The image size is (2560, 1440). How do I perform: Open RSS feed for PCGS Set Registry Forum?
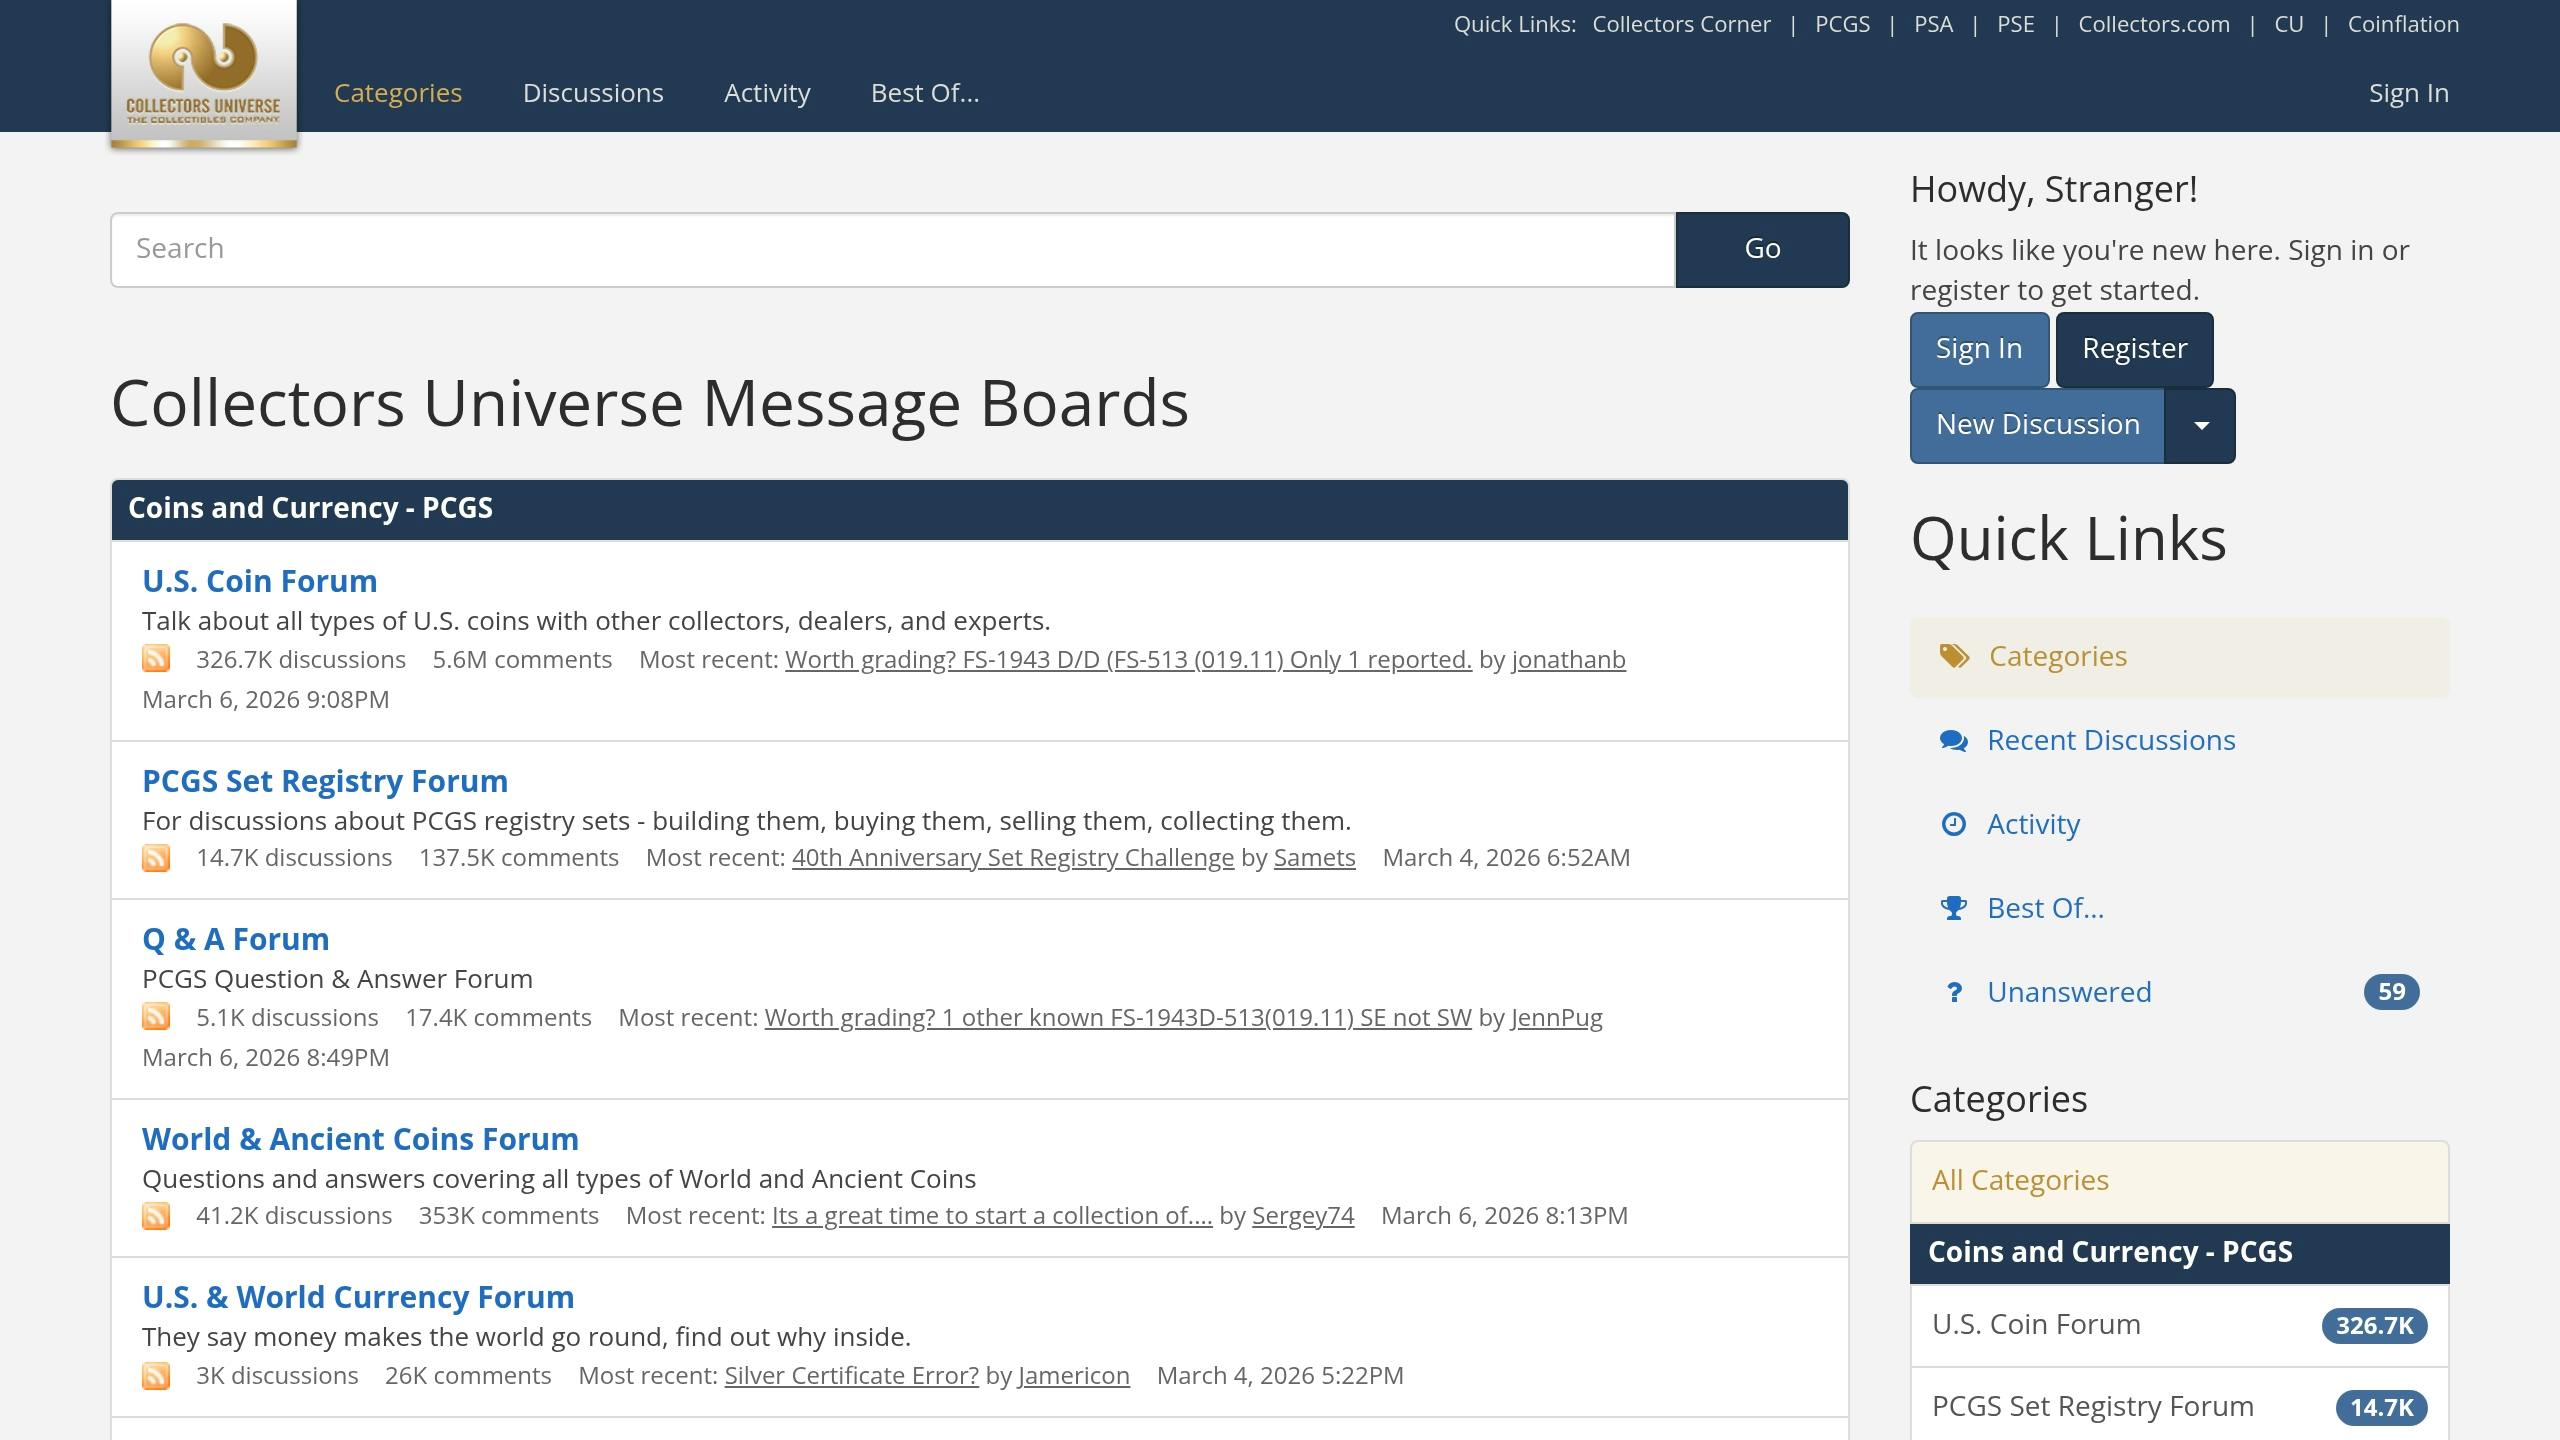coord(156,858)
